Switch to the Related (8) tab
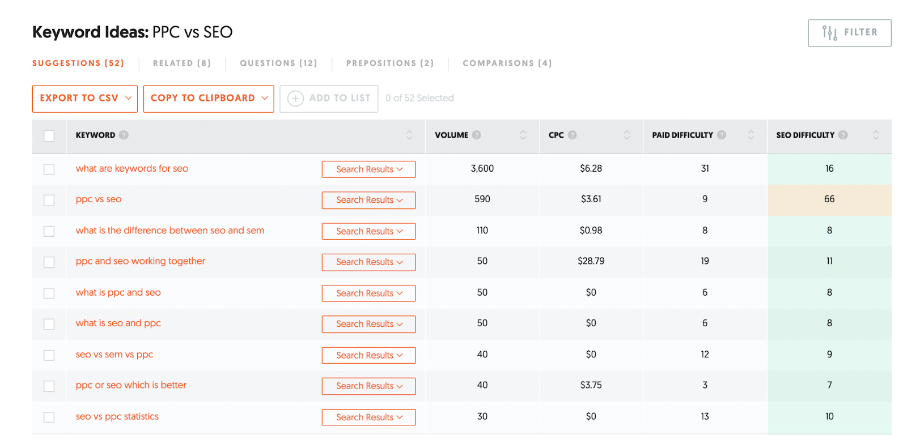Screen dimensions: 908x447 coord(181,63)
